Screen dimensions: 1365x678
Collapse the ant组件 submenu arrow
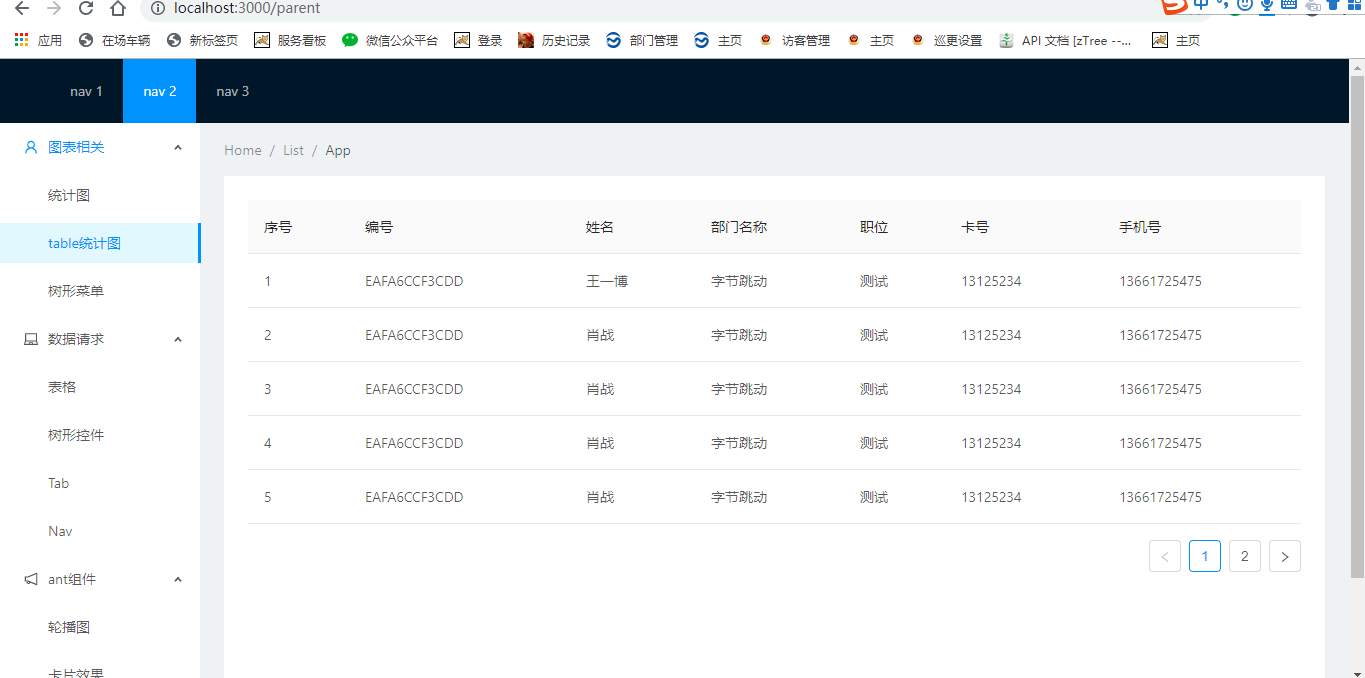coord(178,579)
